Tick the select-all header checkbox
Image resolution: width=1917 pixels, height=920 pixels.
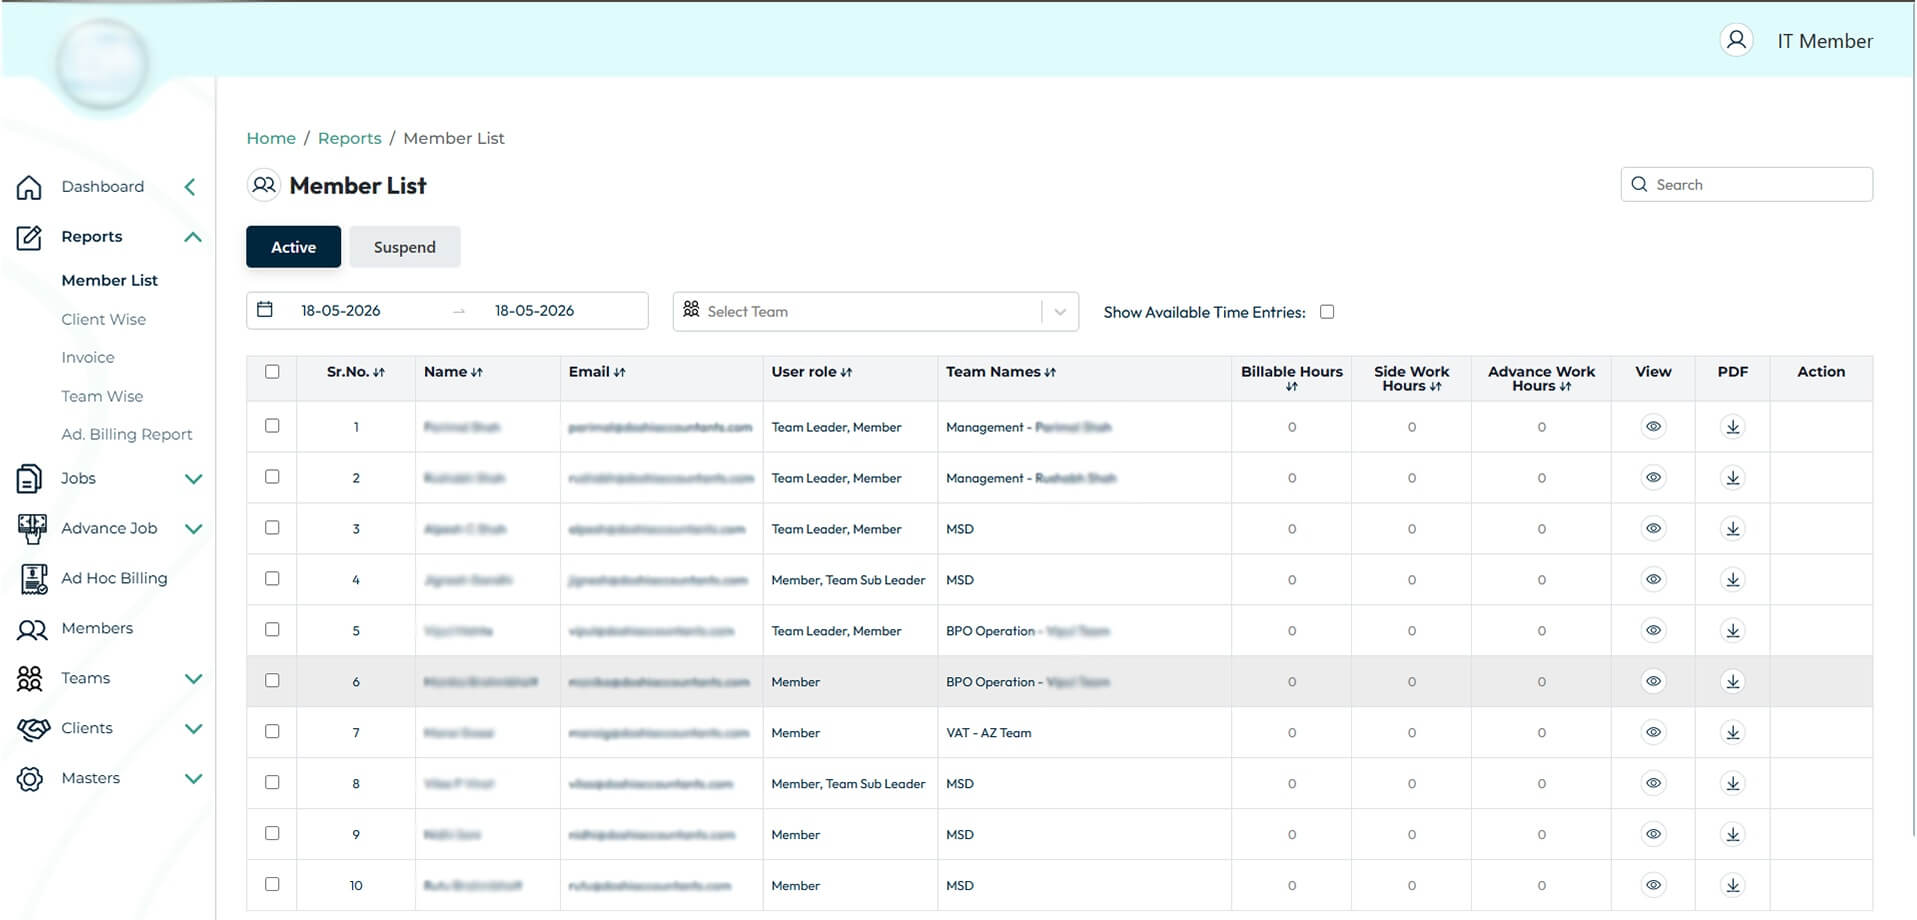(272, 372)
